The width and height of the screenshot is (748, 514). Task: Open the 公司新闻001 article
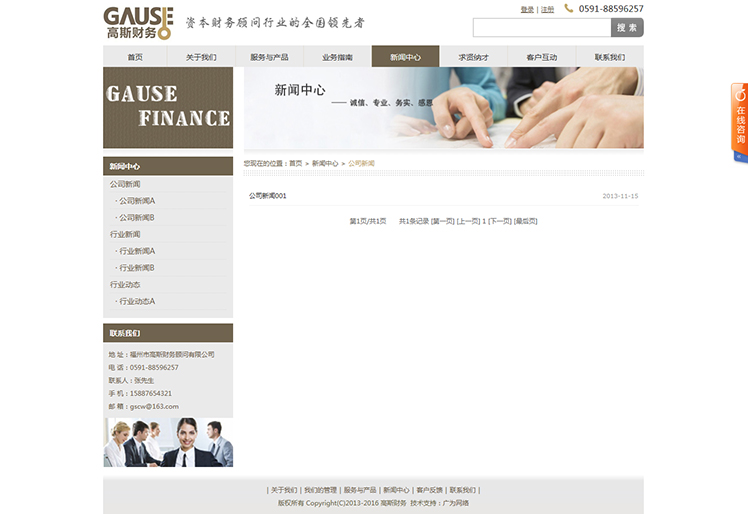tap(267, 196)
